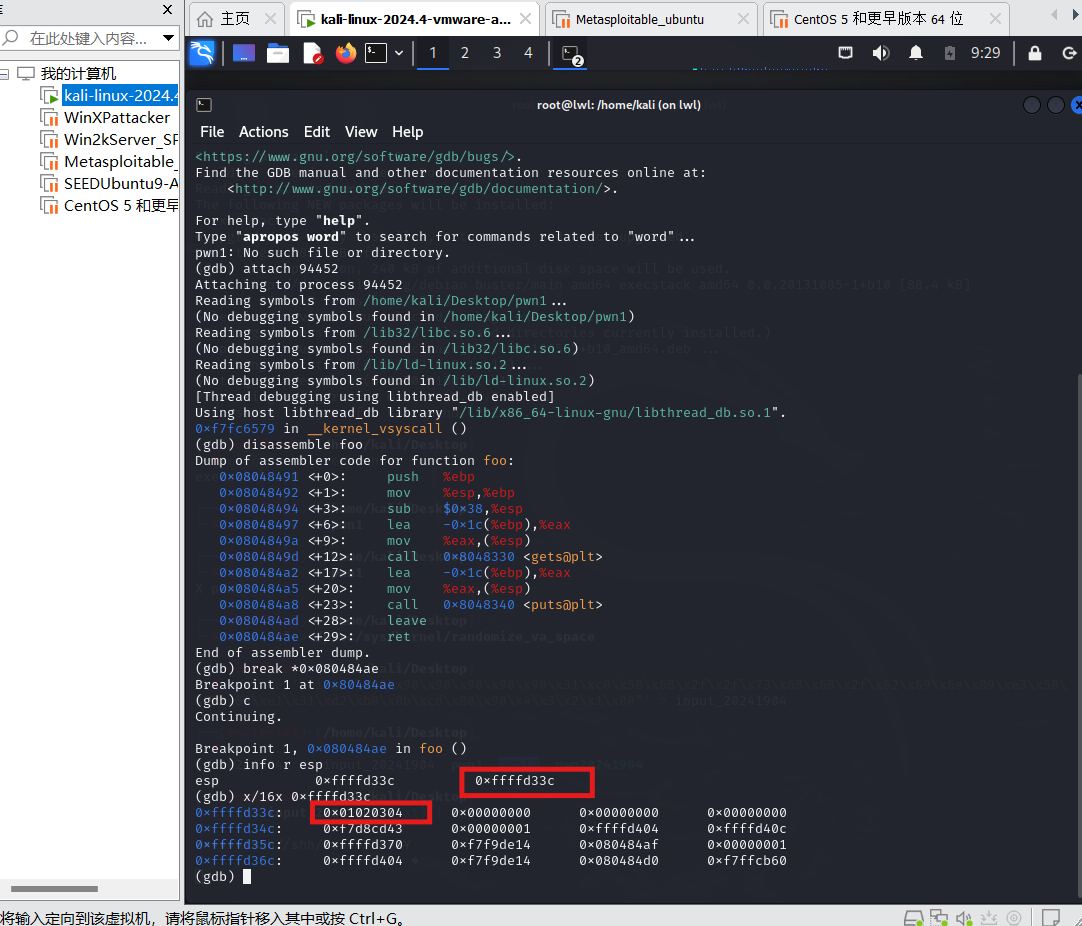Select 我的计算机 in the library tree
The image size is (1082, 926).
[77, 74]
